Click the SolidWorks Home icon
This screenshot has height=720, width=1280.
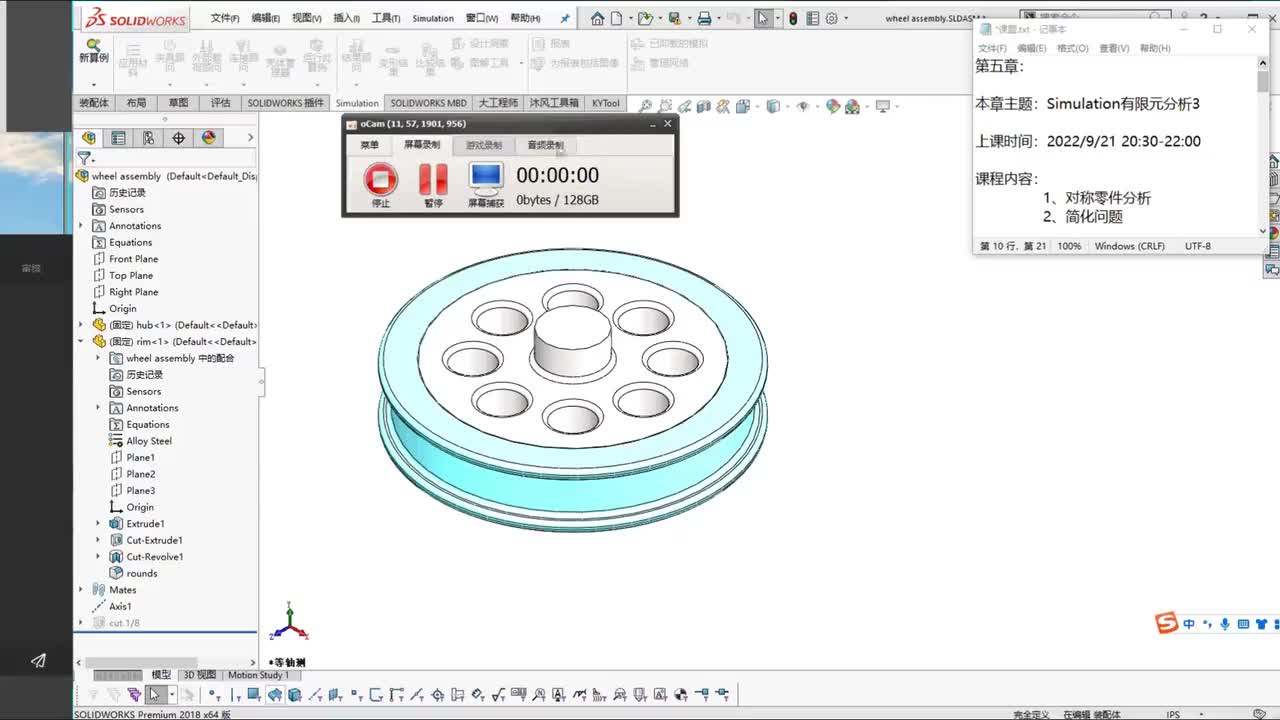pyautogui.click(x=597, y=18)
